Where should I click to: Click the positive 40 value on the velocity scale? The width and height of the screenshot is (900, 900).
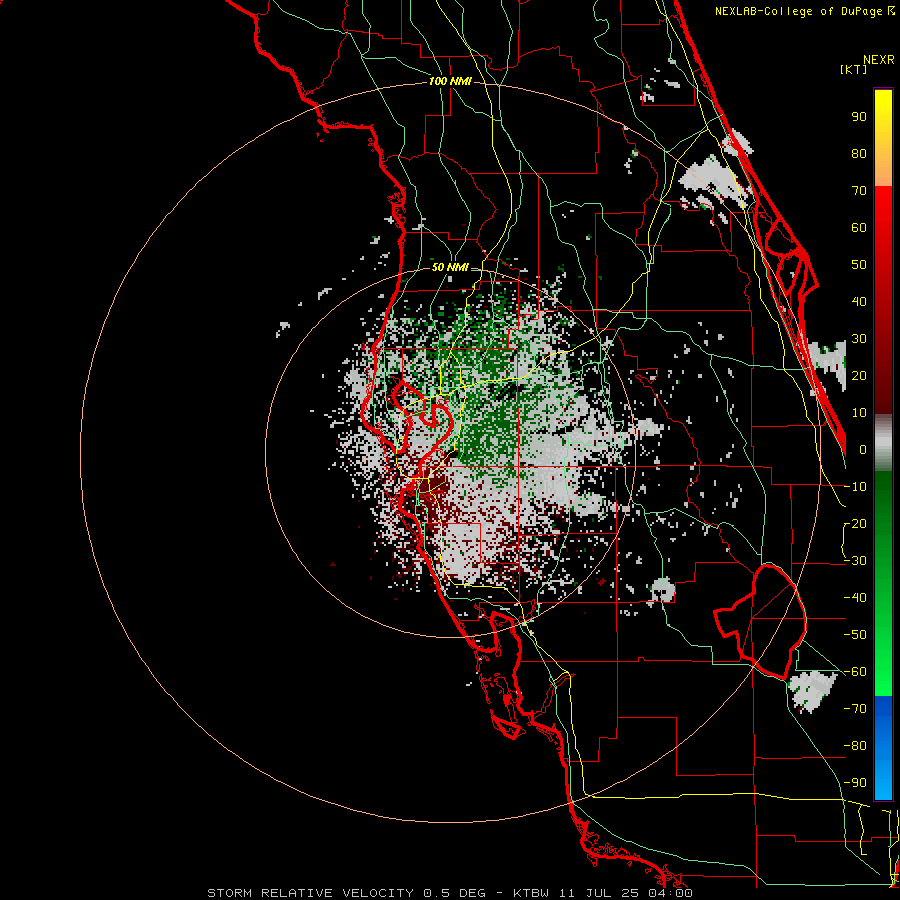click(x=859, y=302)
